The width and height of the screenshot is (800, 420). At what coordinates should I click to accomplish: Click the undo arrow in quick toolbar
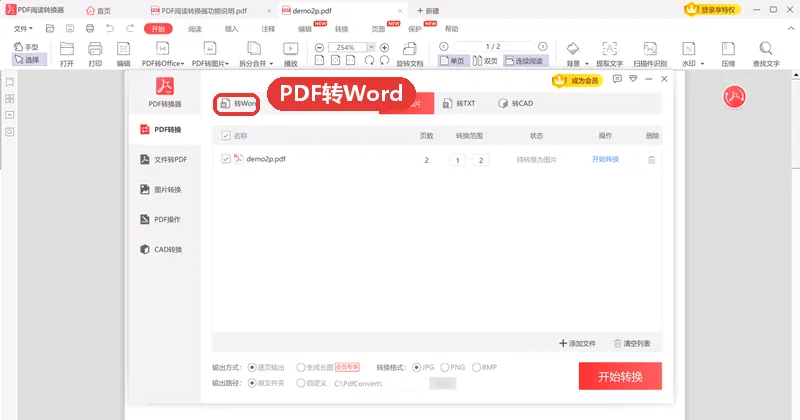[x=110, y=29]
